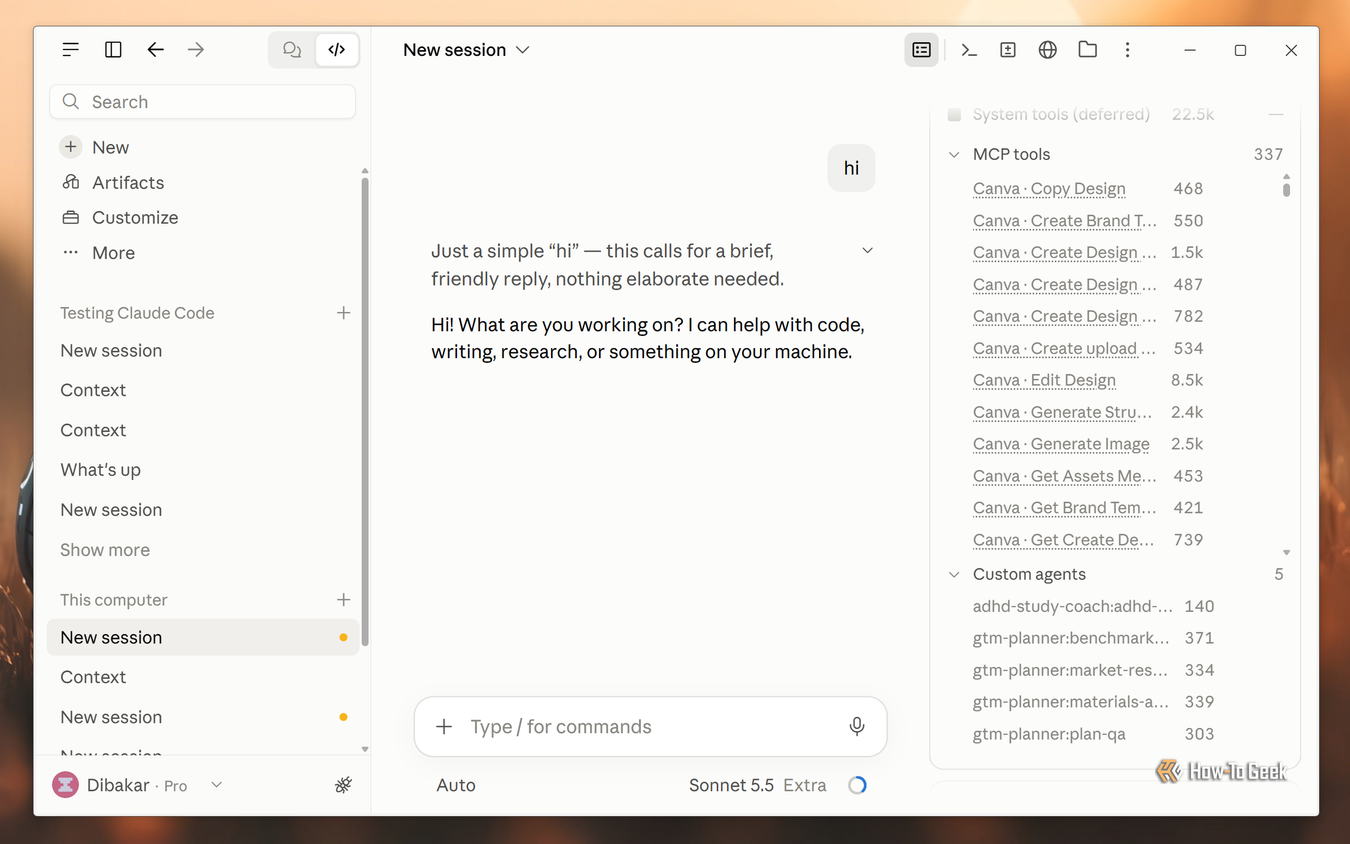
Task: Click the circular usage progress indicator
Action: tap(857, 786)
